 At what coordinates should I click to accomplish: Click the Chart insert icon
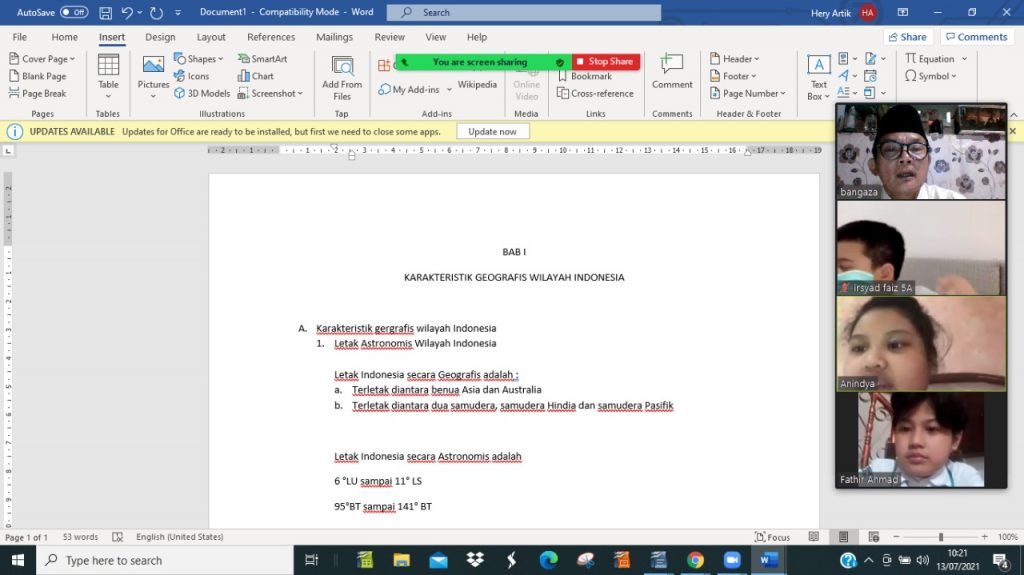[x=256, y=76]
